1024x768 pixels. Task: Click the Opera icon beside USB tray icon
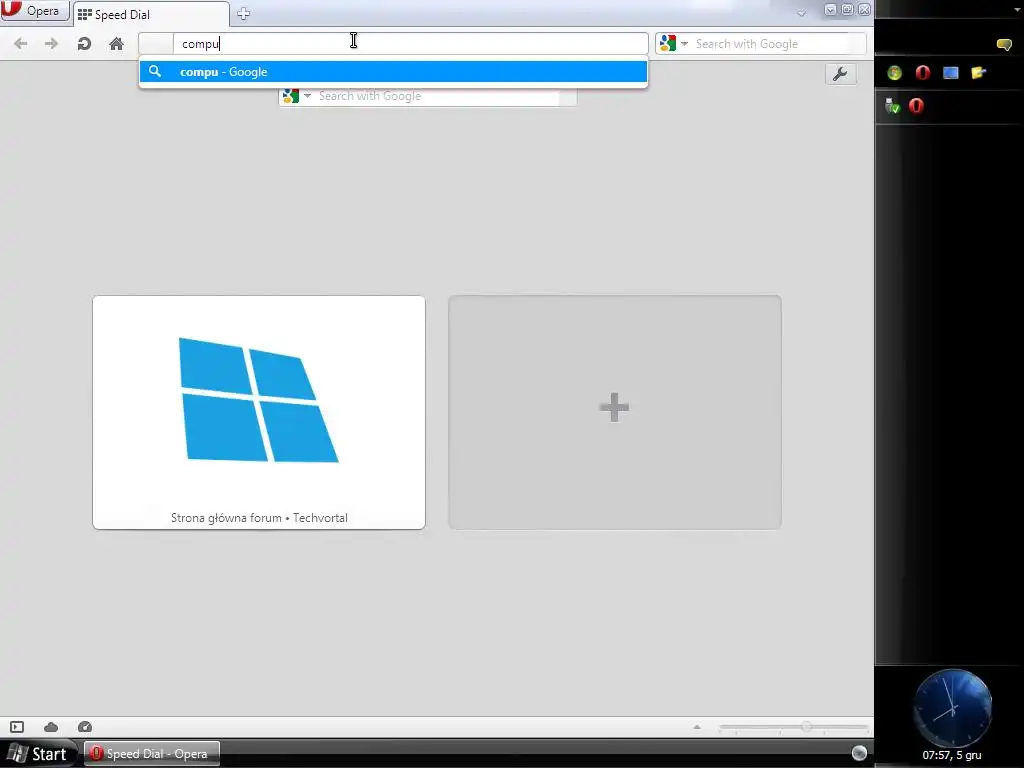[916, 105]
